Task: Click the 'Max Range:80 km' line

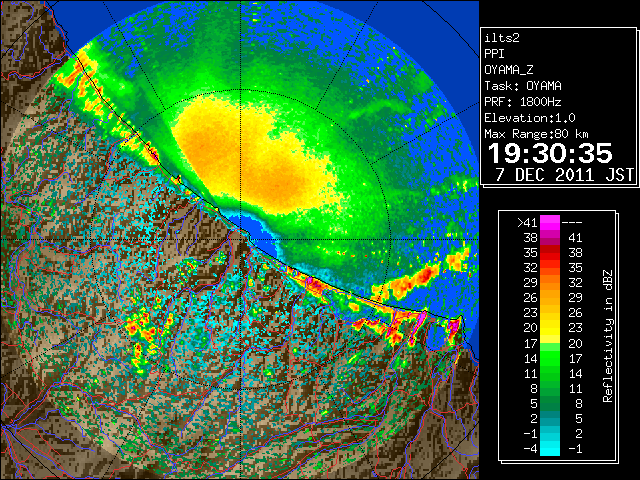Action: (536, 134)
